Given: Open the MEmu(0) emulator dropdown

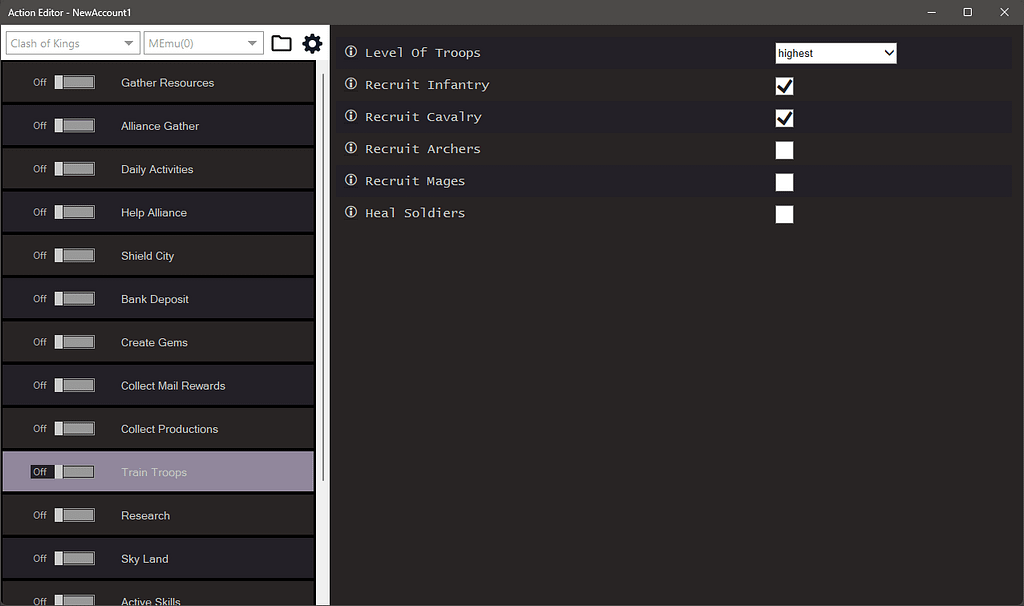Looking at the screenshot, I should tap(202, 43).
